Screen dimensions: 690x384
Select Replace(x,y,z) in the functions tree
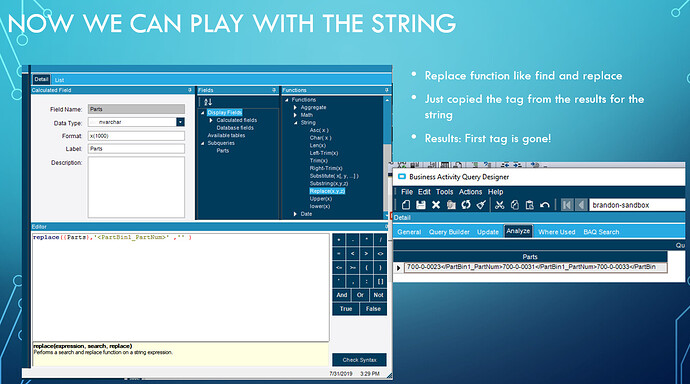tap(327, 191)
